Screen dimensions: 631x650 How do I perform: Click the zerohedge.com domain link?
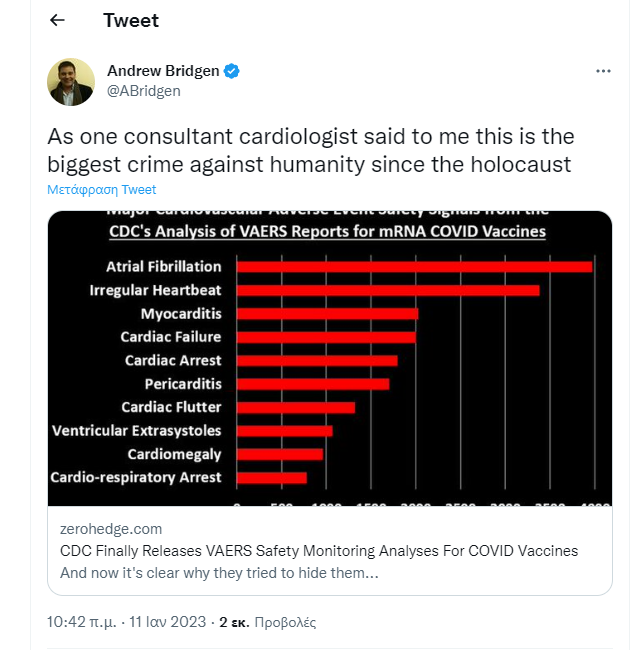111,529
